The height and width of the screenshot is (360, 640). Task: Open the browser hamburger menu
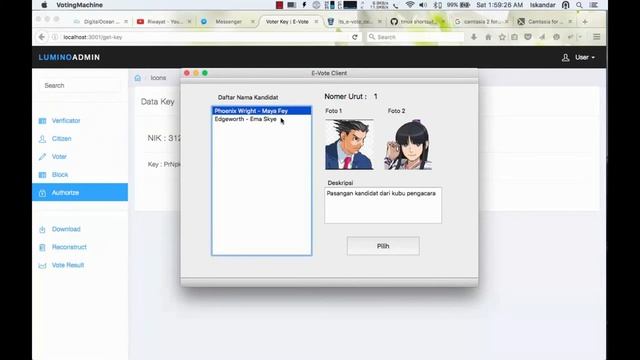click(x=596, y=37)
